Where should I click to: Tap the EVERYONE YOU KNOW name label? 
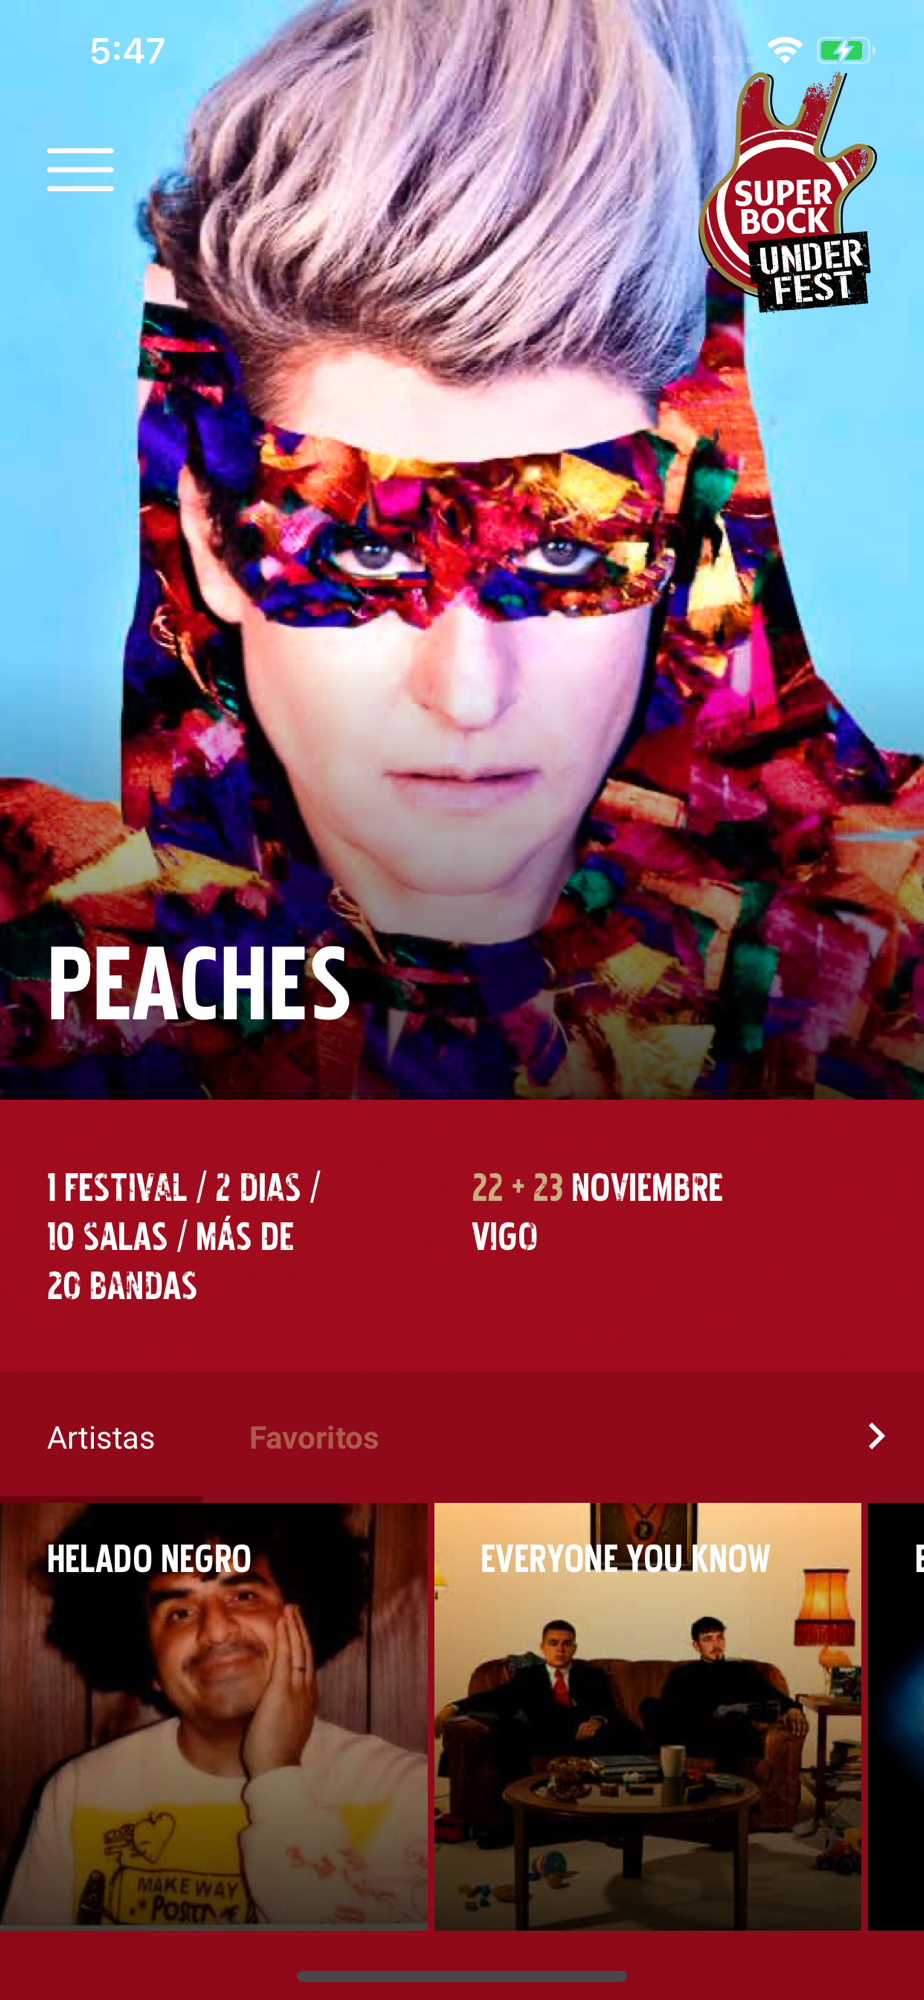[625, 1559]
